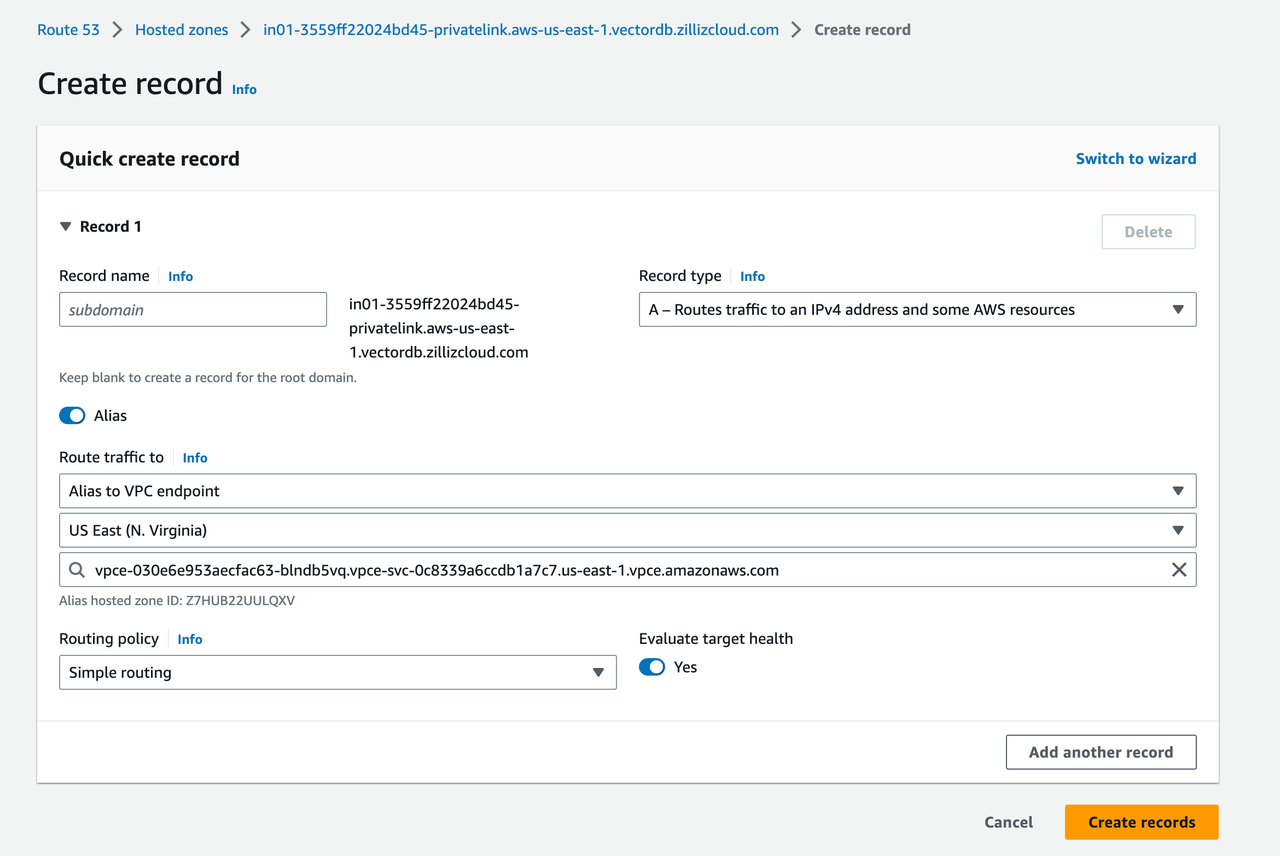Click Switch to wizard link
This screenshot has height=856, width=1280.
point(1135,159)
